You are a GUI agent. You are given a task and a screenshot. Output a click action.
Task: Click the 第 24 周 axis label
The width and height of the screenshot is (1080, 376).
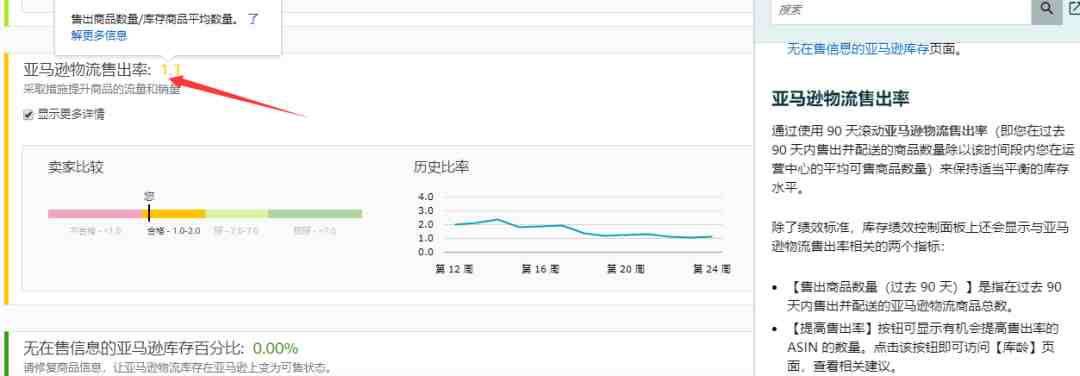click(712, 269)
